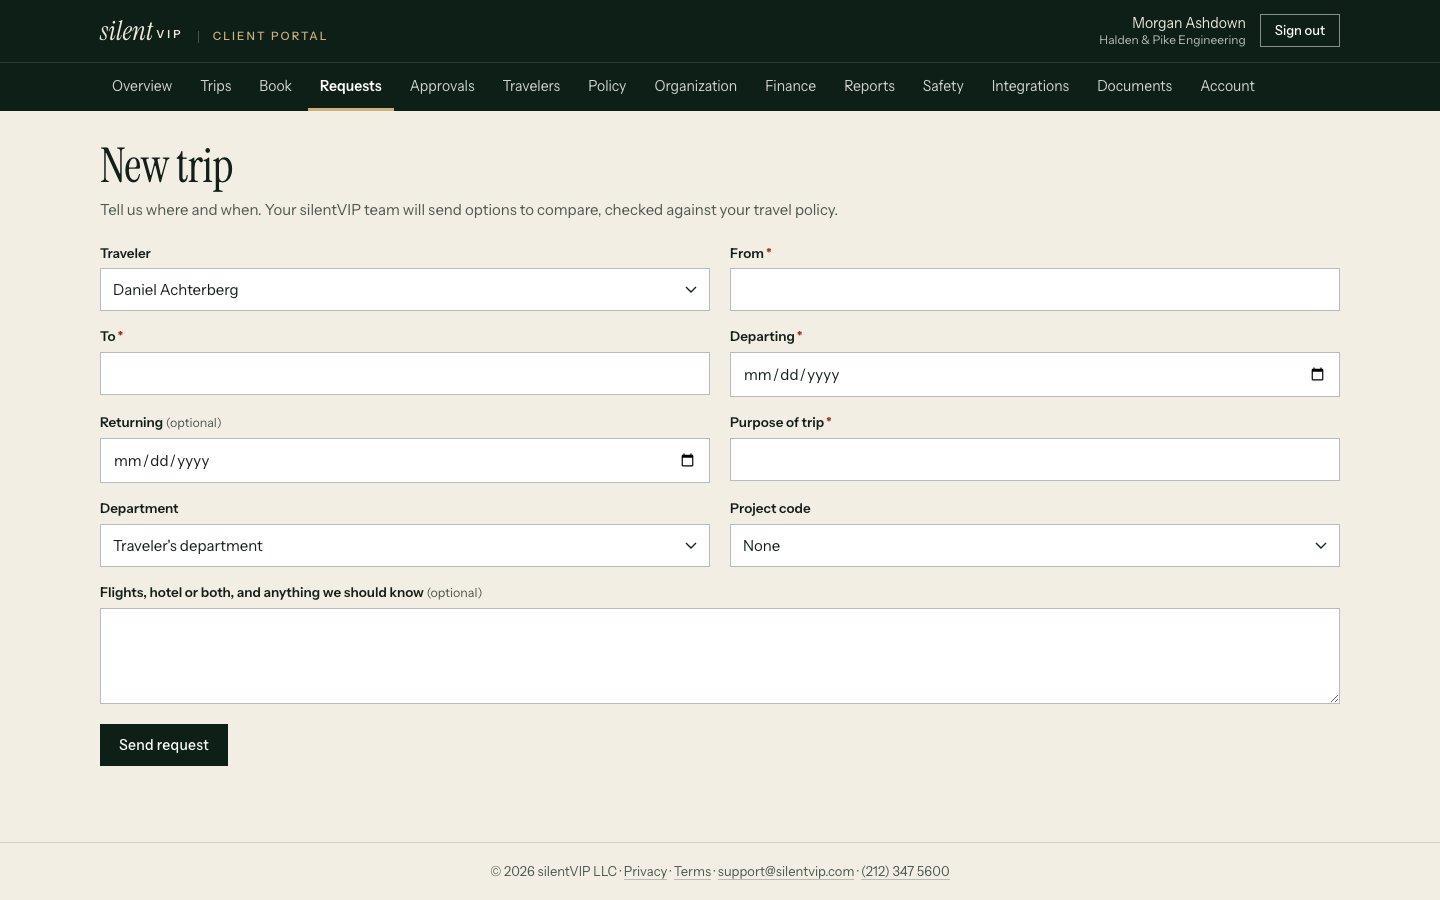The height and width of the screenshot is (900, 1440).
Task: Click the (212) 347 5600 phone link
Action: point(905,872)
